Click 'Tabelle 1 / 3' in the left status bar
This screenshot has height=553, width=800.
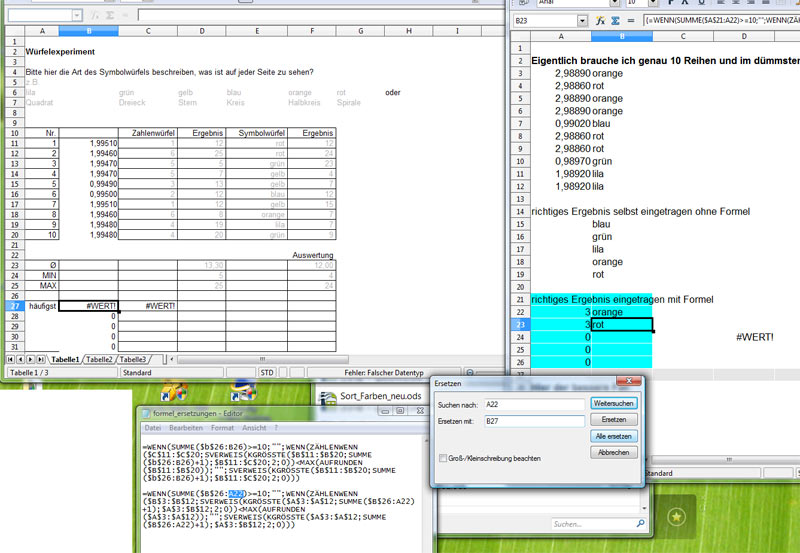62,373
